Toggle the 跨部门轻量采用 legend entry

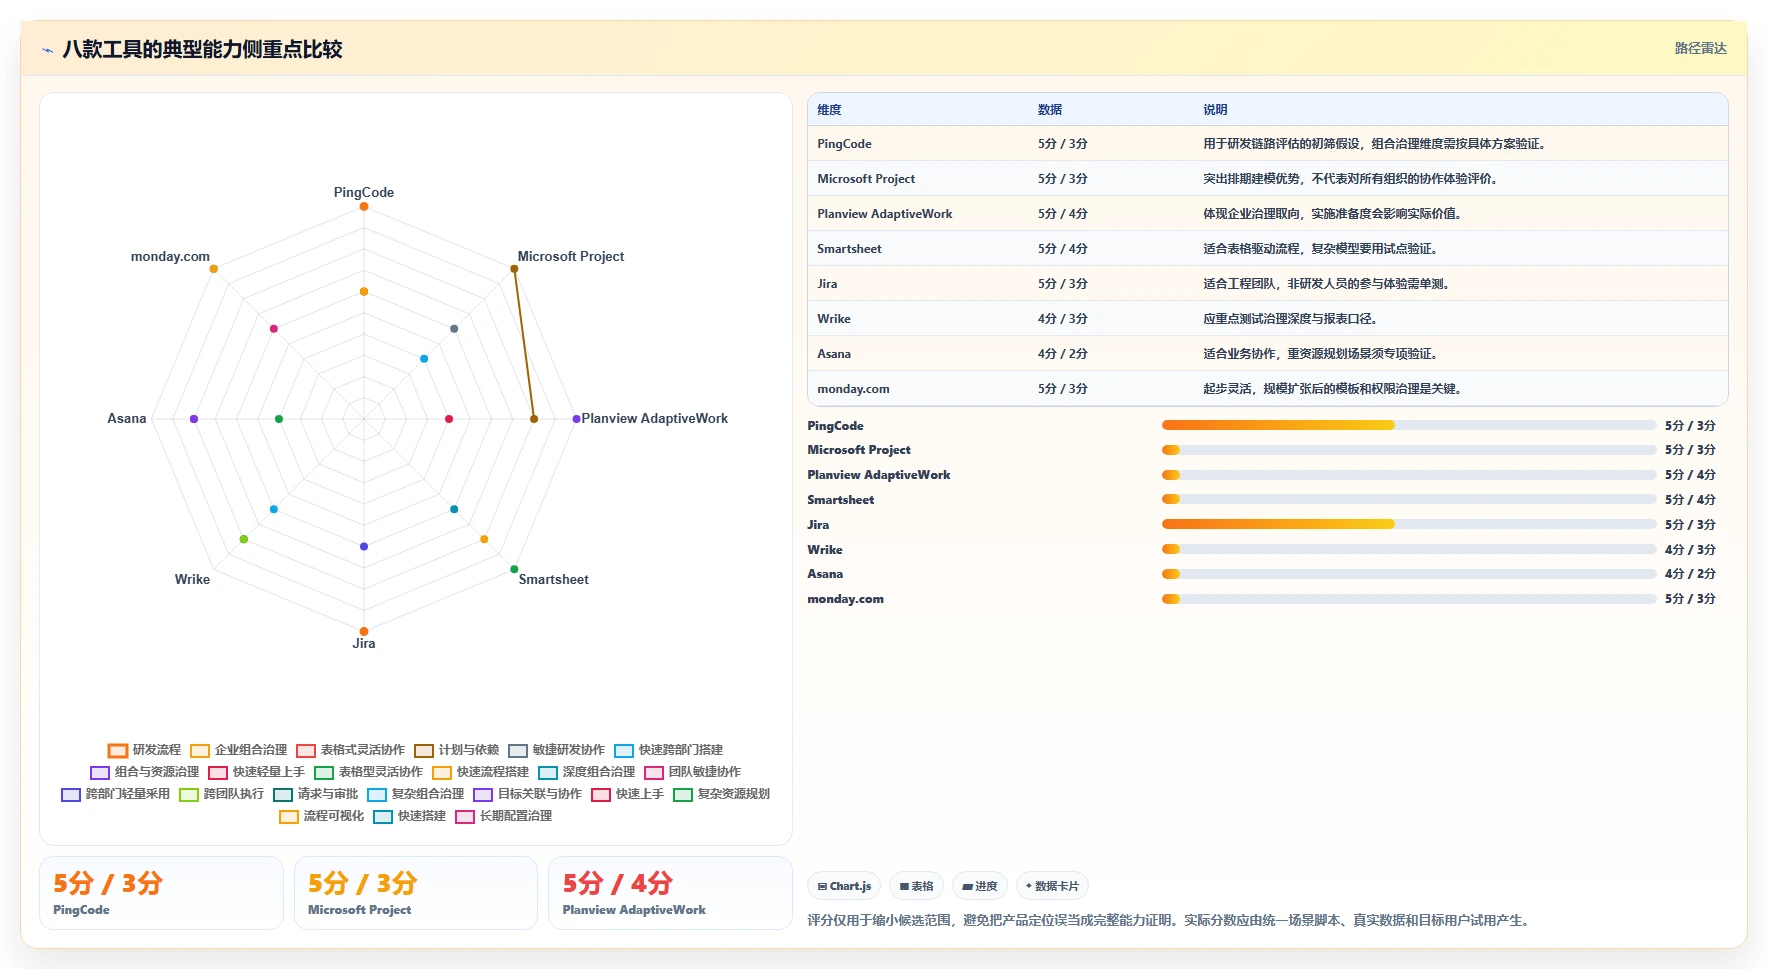[115, 794]
